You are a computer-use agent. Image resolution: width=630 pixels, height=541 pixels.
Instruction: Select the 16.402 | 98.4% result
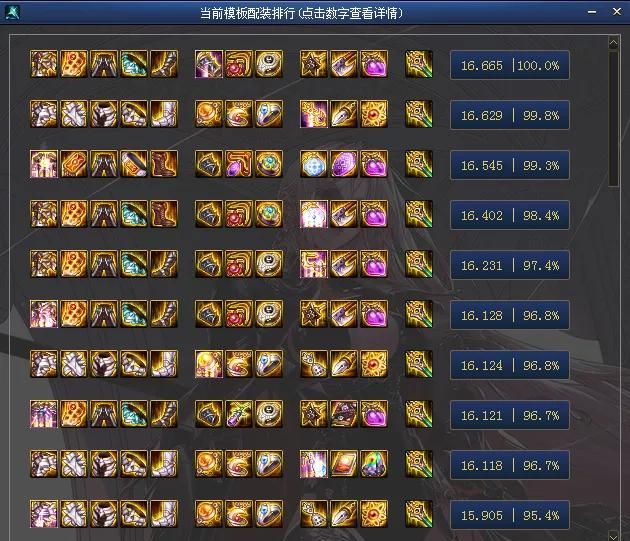[x=509, y=215]
